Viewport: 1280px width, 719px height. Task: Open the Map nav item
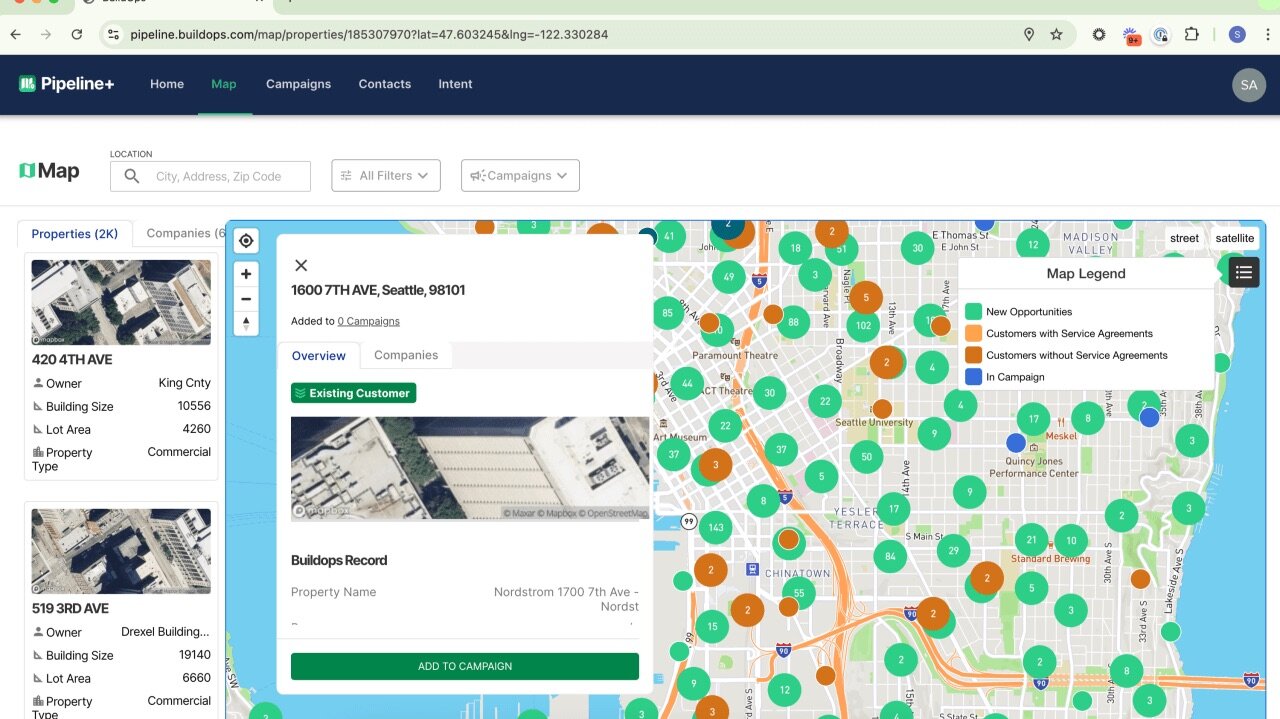pos(224,84)
